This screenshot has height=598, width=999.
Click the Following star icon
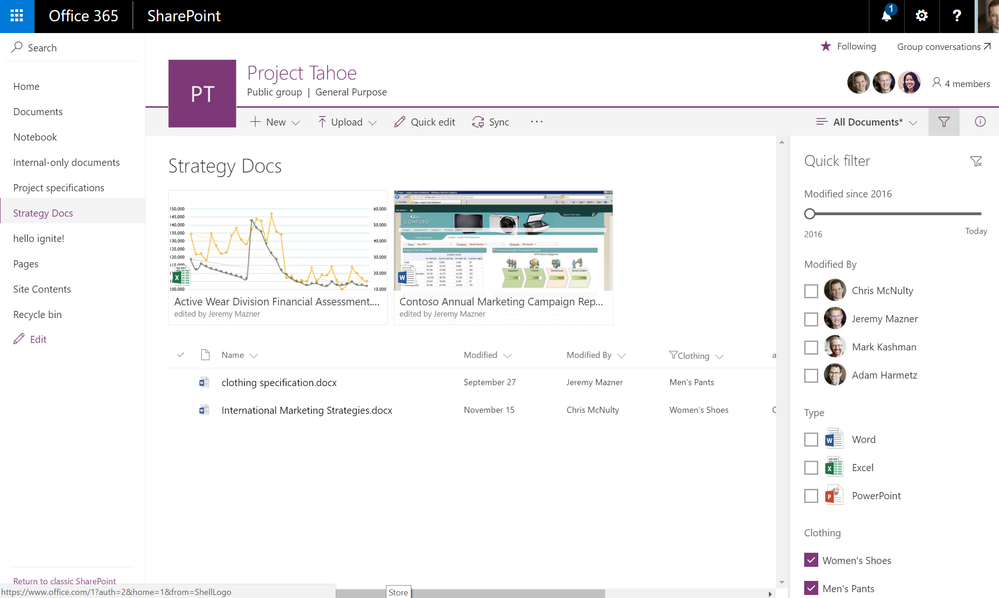826,46
